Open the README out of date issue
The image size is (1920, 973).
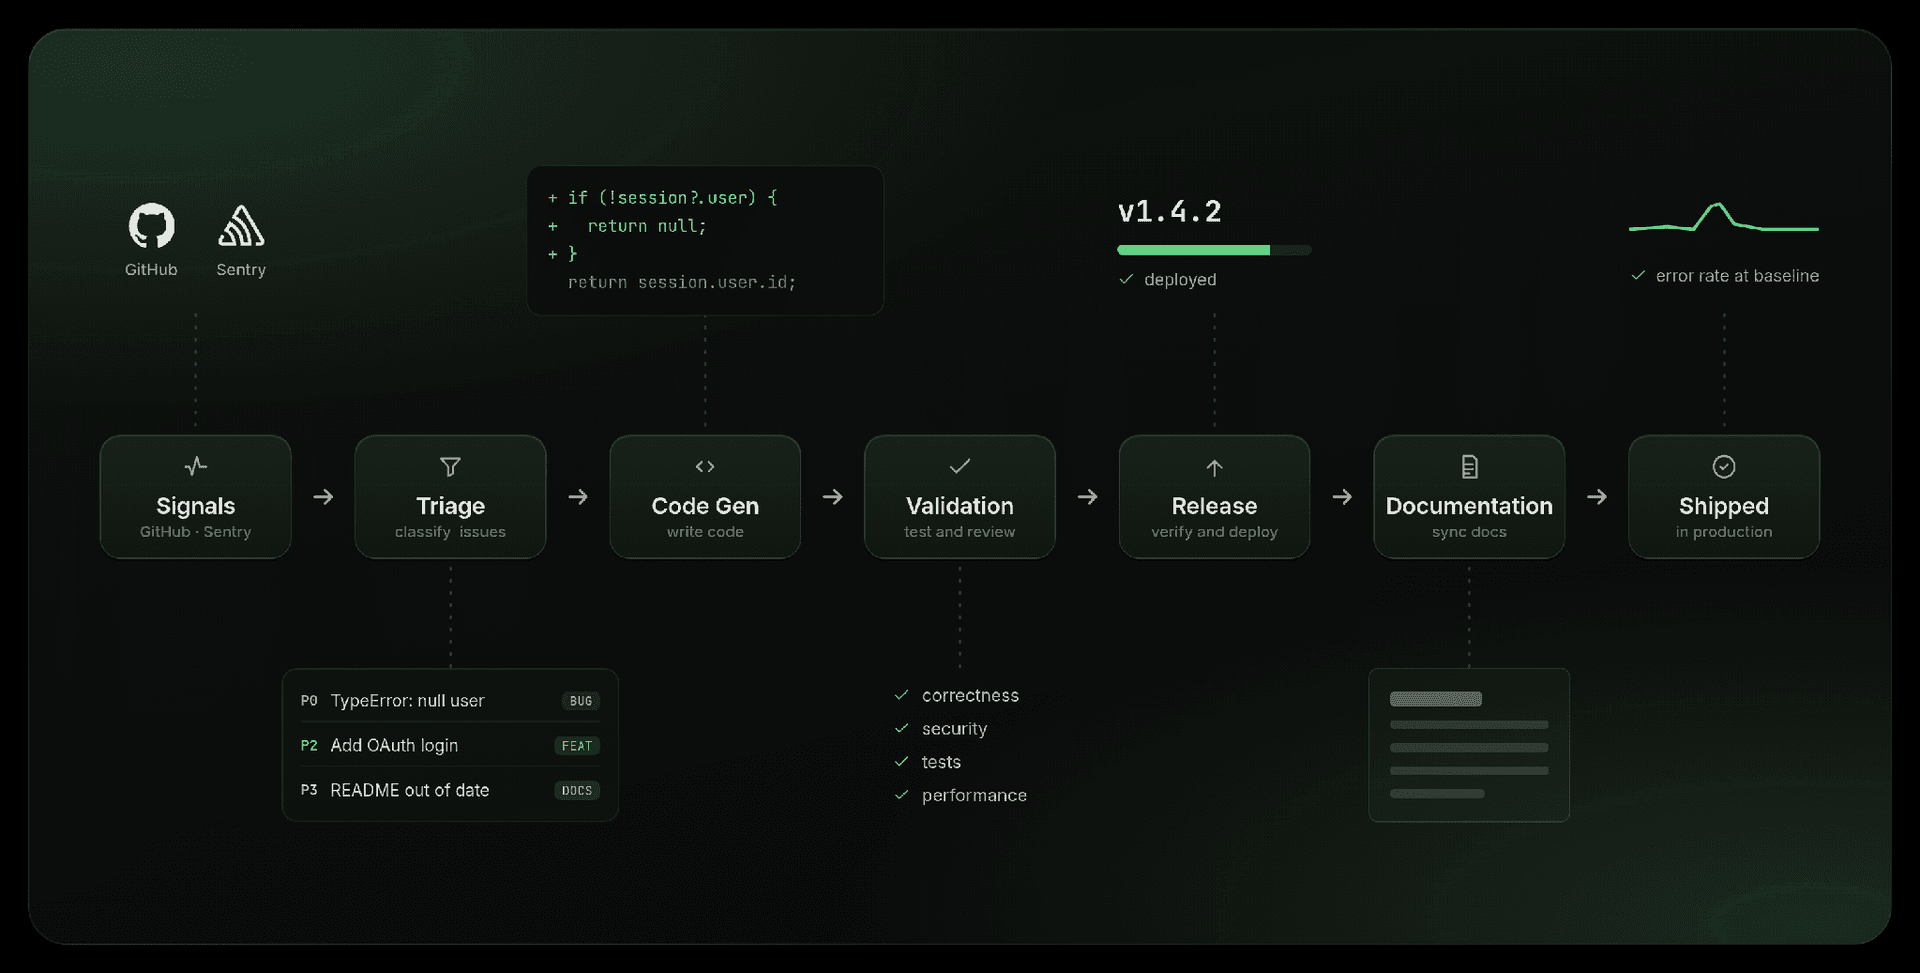point(450,790)
